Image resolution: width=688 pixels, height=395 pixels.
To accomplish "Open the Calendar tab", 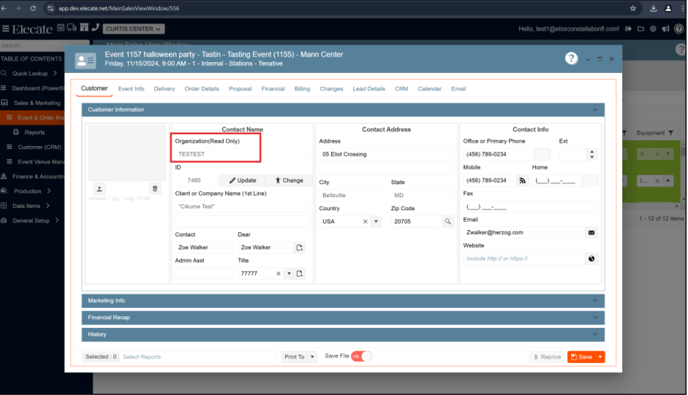I will pyautogui.click(x=429, y=89).
